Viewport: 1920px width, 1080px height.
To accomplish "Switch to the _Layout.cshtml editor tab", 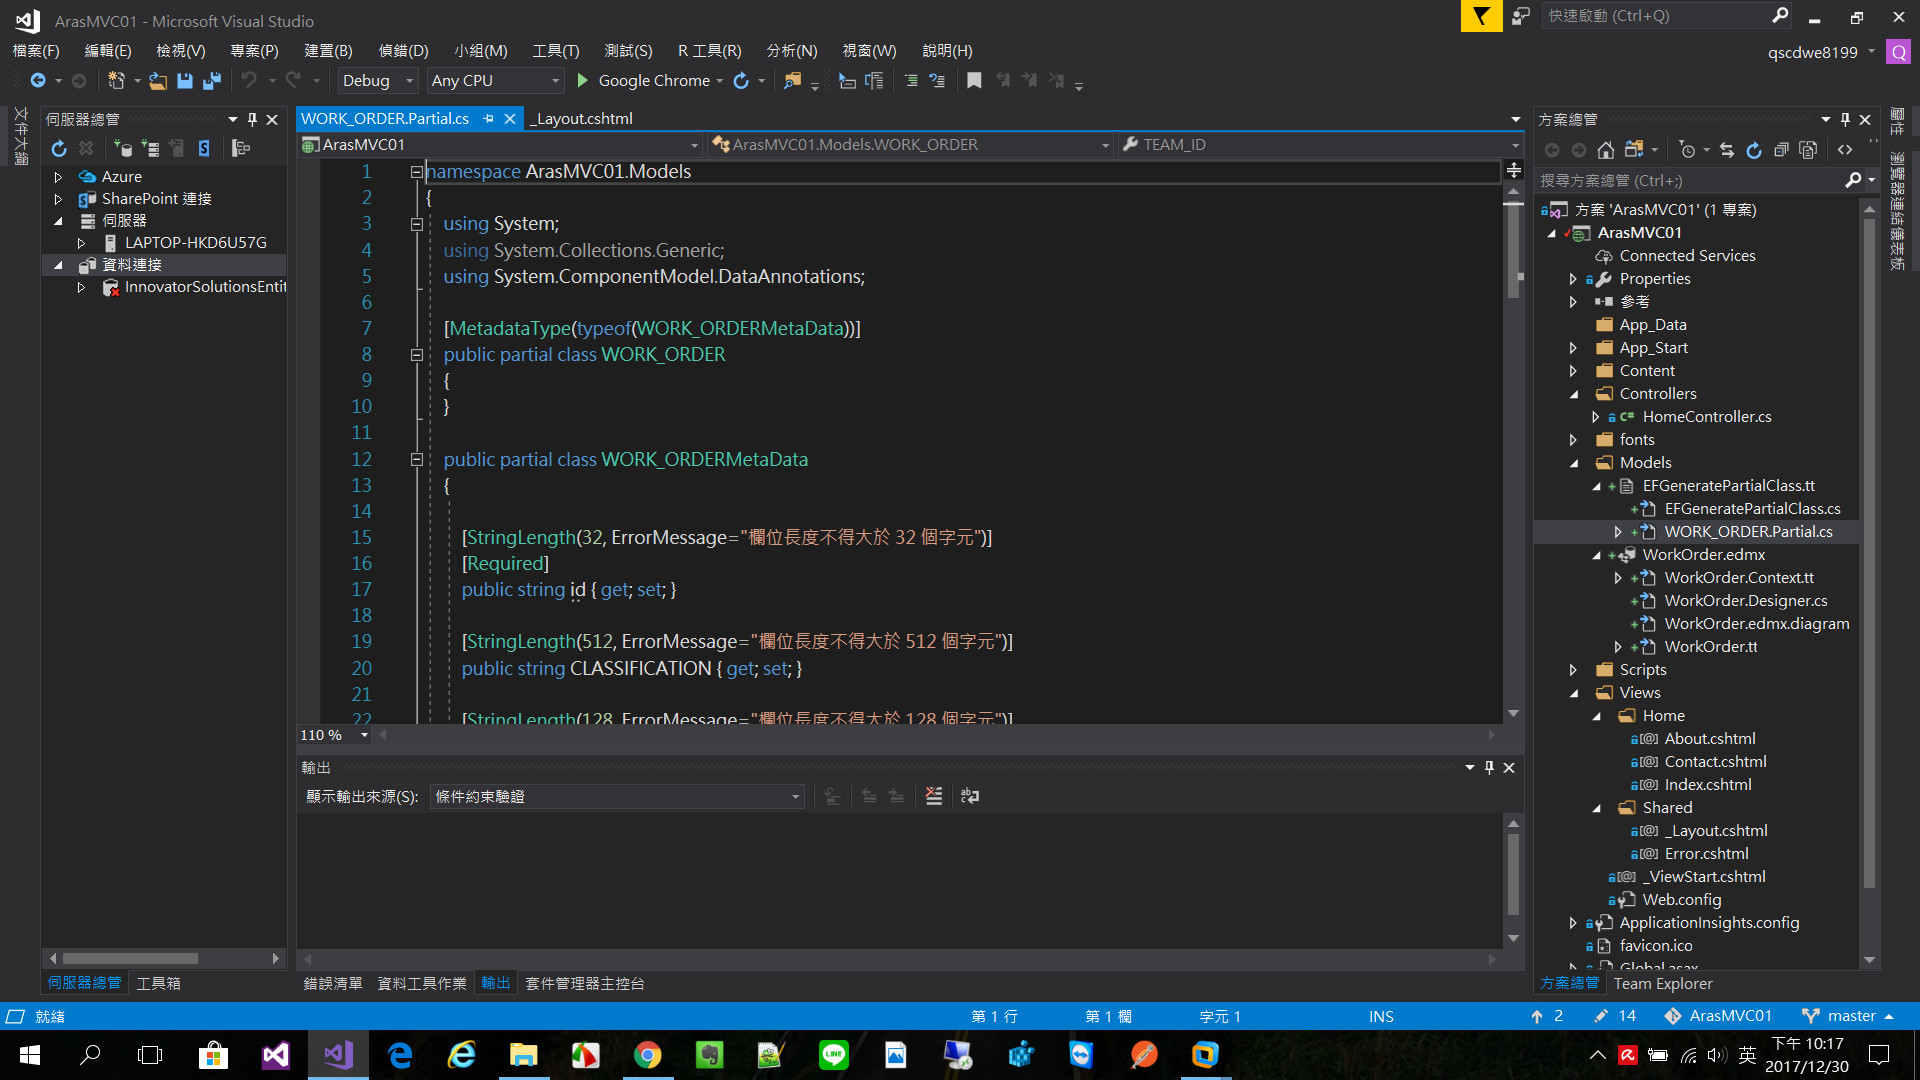I will pos(581,119).
